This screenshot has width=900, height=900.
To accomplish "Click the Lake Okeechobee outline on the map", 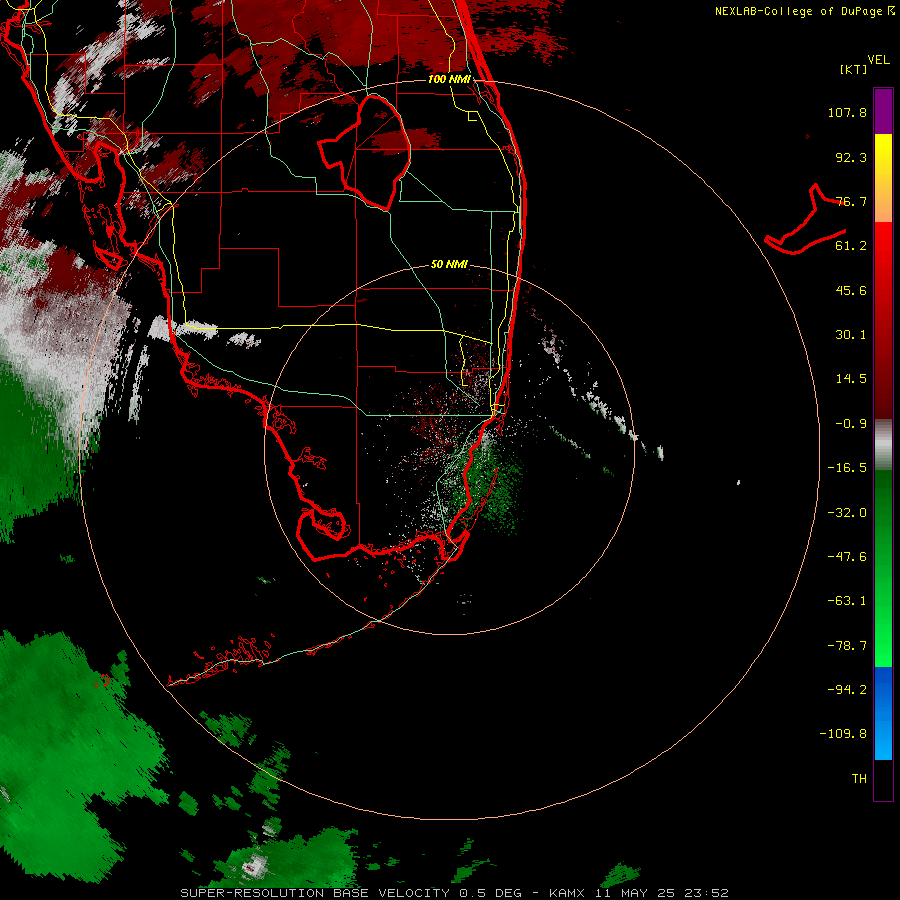I will coord(366,153).
